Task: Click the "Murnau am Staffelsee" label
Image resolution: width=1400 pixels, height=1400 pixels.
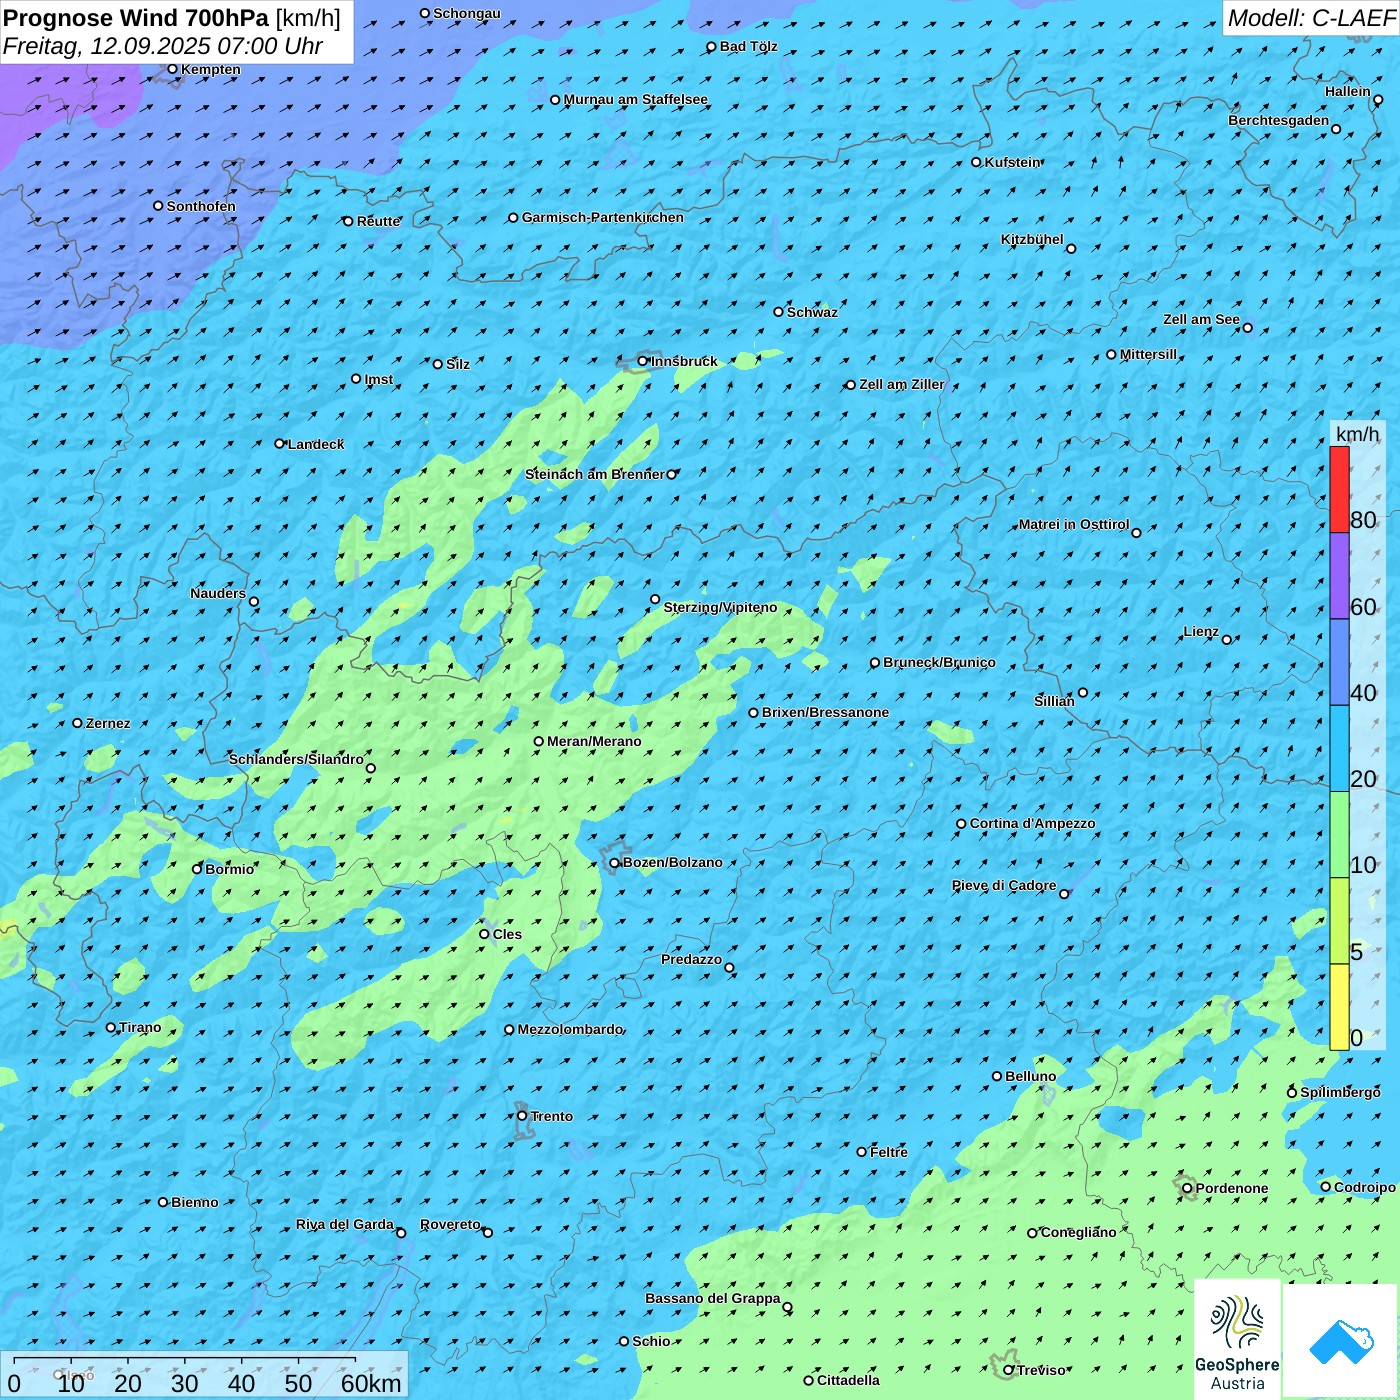Action: pos(636,99)
